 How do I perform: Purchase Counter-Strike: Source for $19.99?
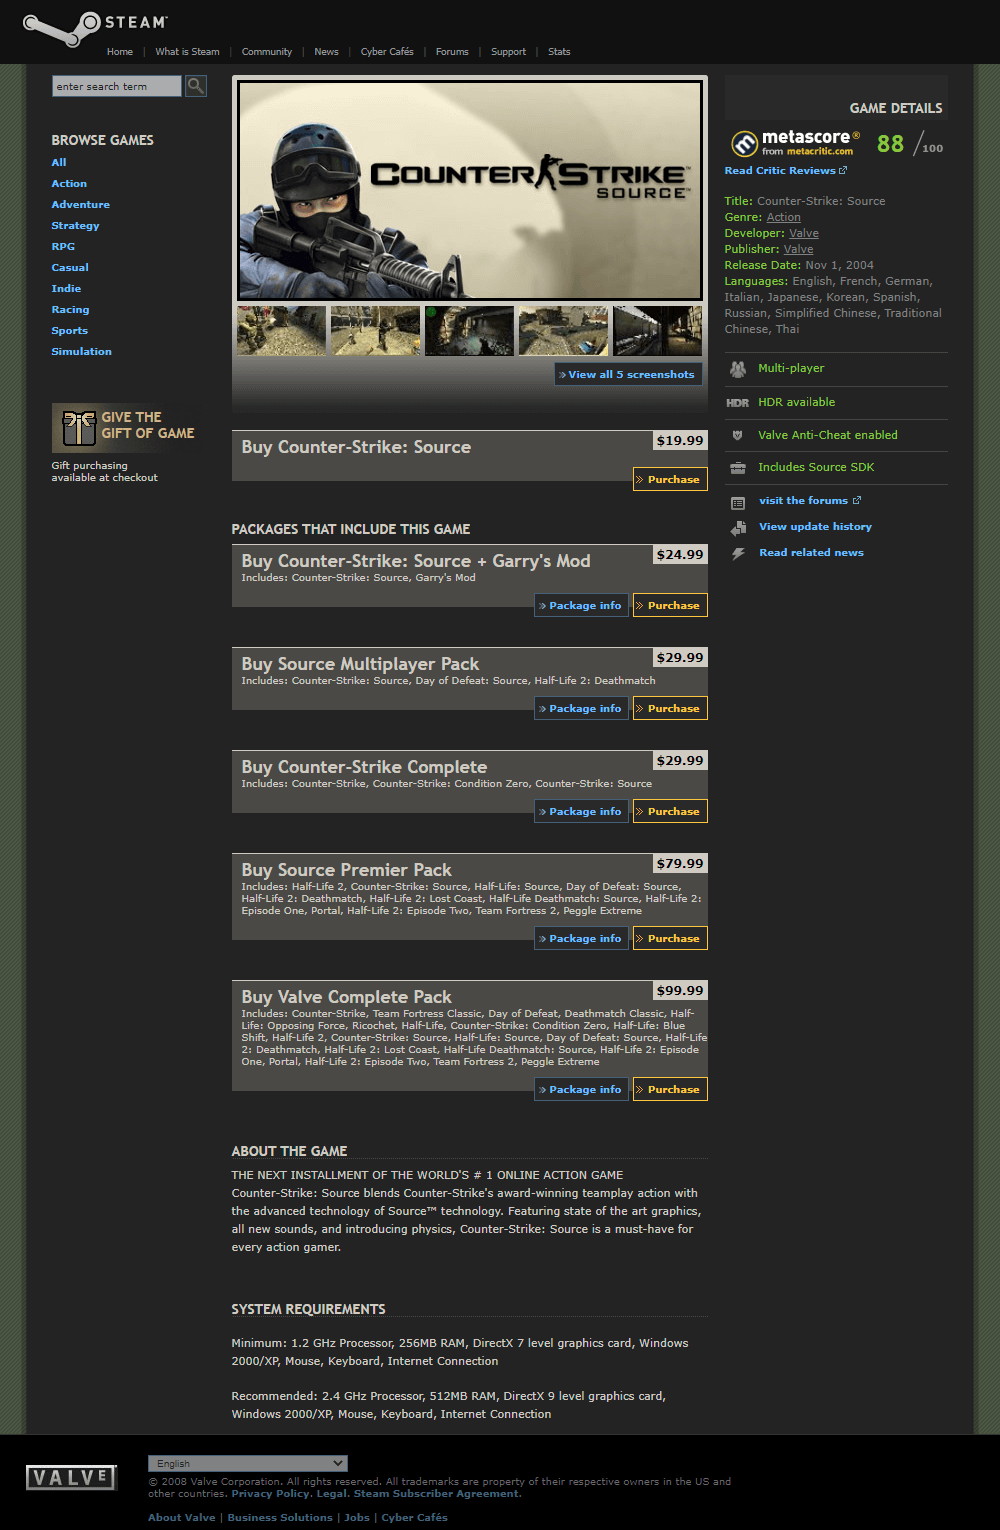[x=670, y=480]
